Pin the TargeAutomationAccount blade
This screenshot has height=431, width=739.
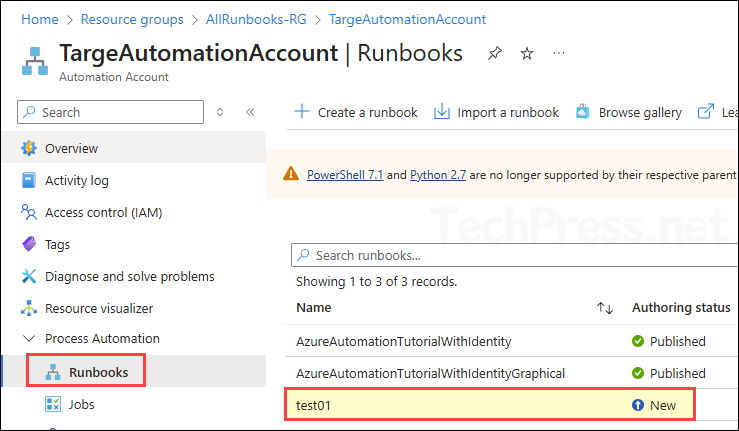[494, 53]
